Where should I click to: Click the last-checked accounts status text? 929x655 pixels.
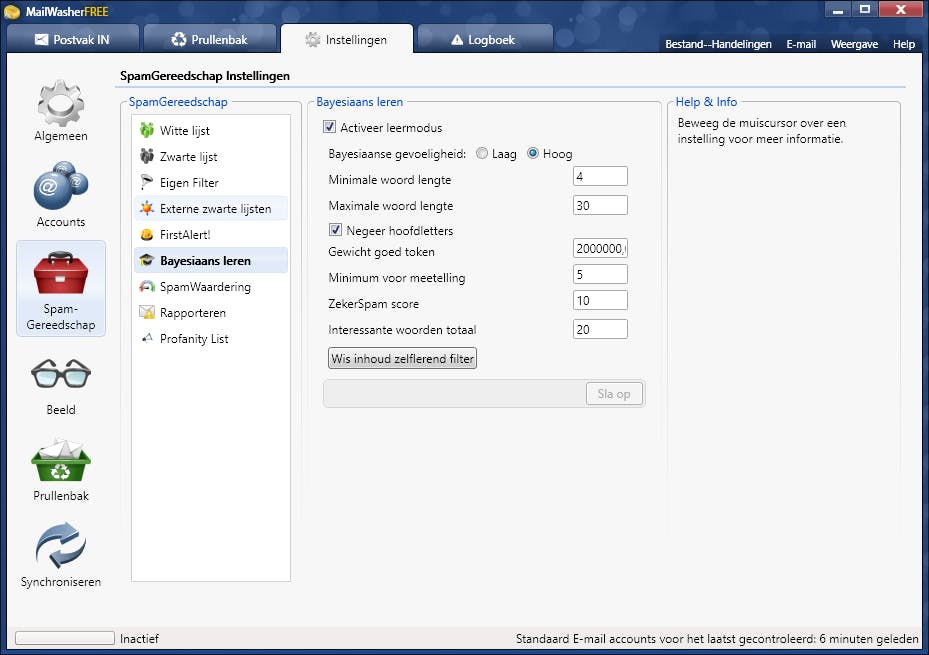[x=717, y=638]
